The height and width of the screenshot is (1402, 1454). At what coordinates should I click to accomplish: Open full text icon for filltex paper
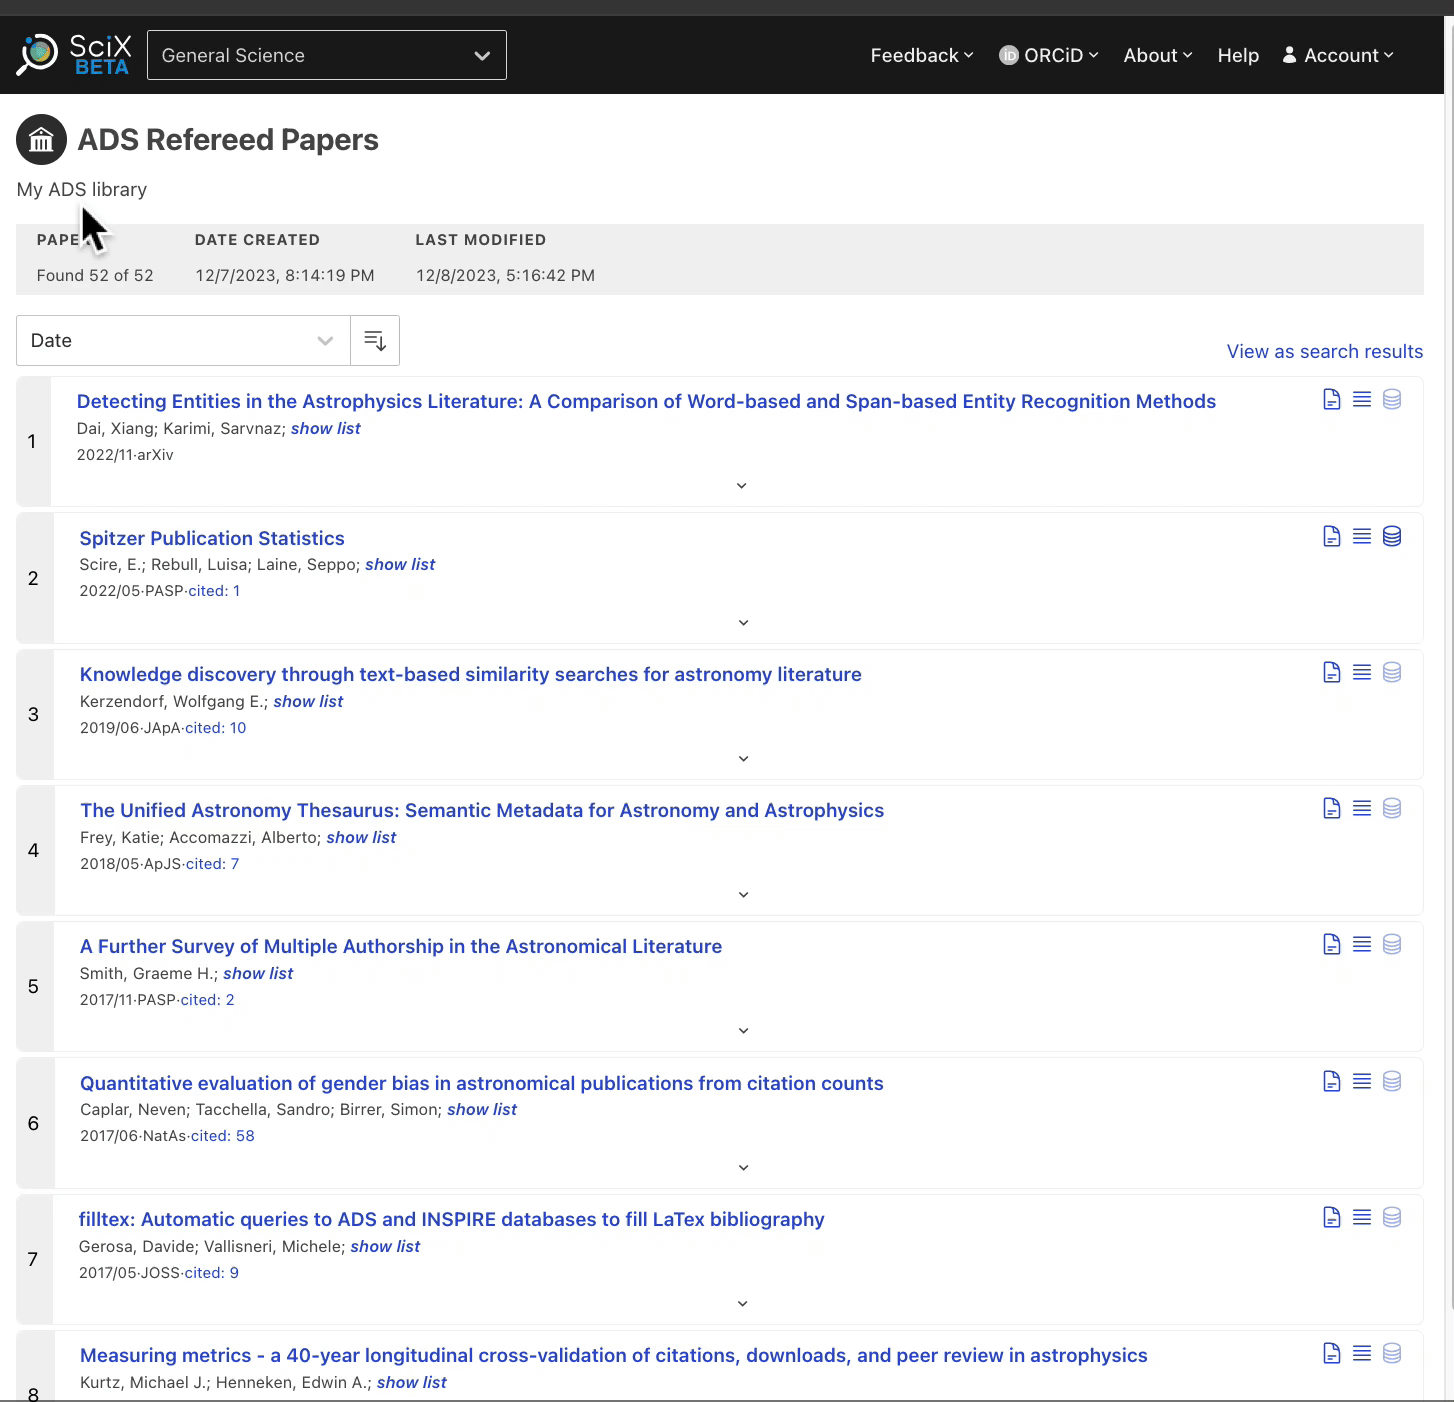[1331, 1218]
